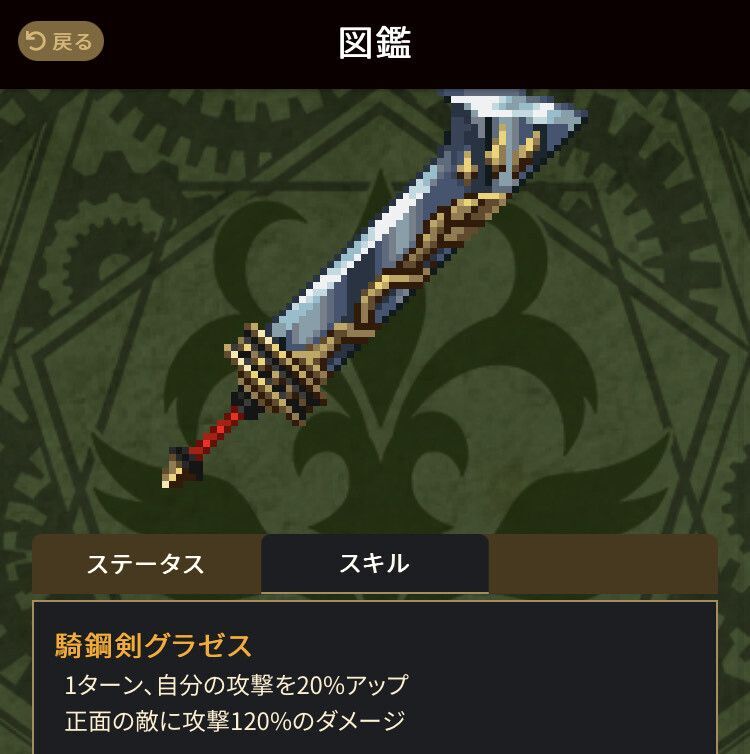The image size is (750, 754).
Task: Select the skill name 騎鋼剣グラゼス
Action: 153,645
